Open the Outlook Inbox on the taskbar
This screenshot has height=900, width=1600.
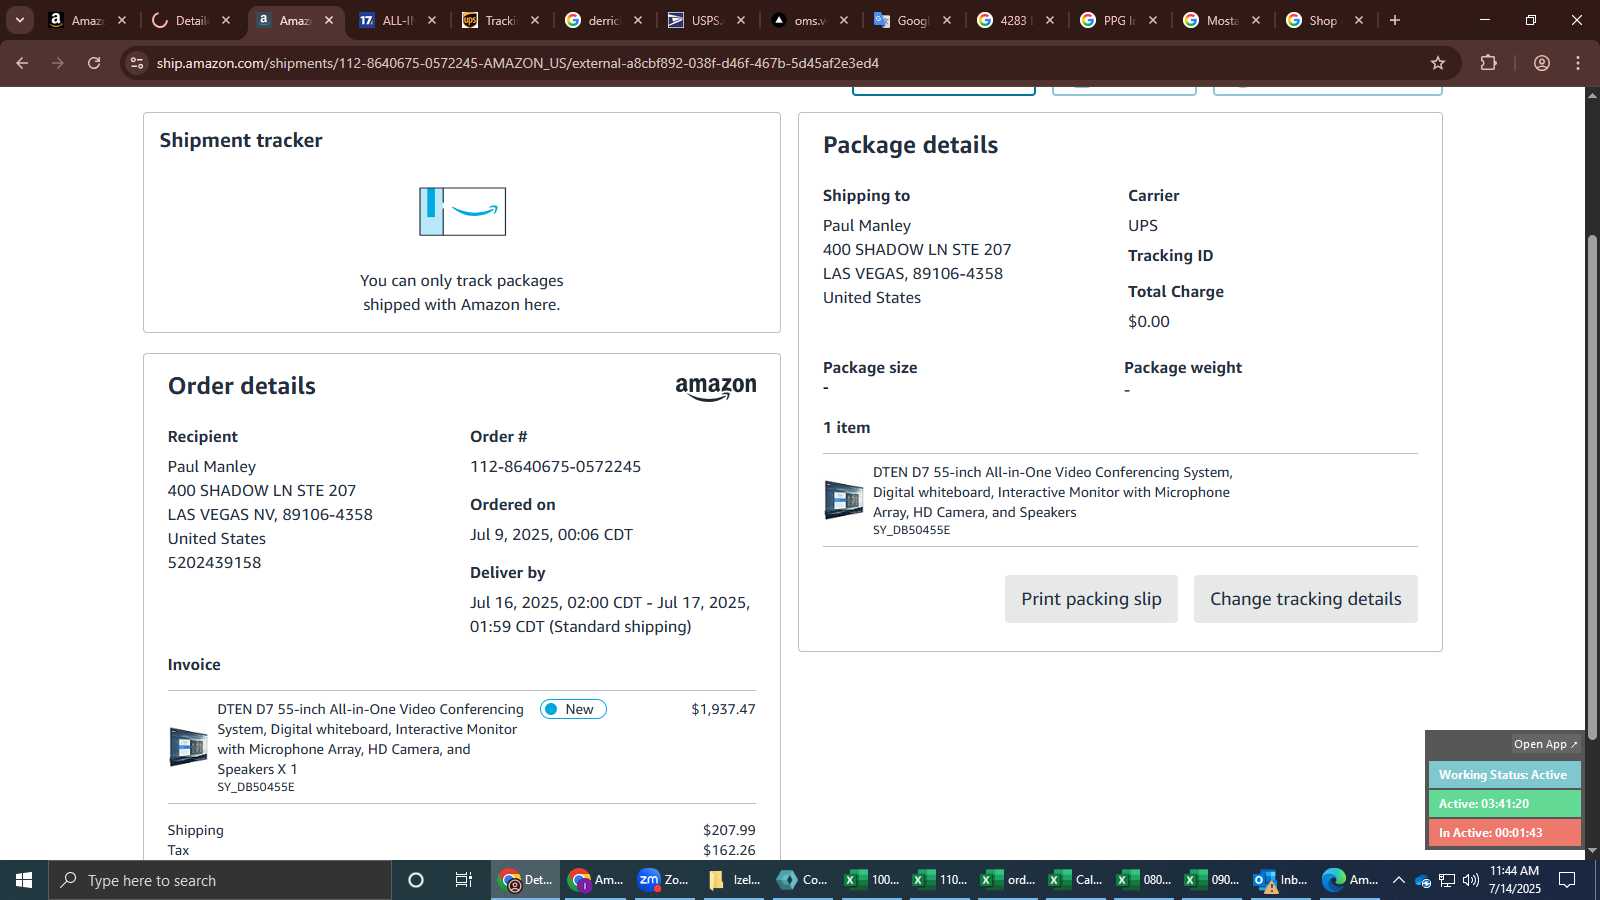click(1281, 880)
